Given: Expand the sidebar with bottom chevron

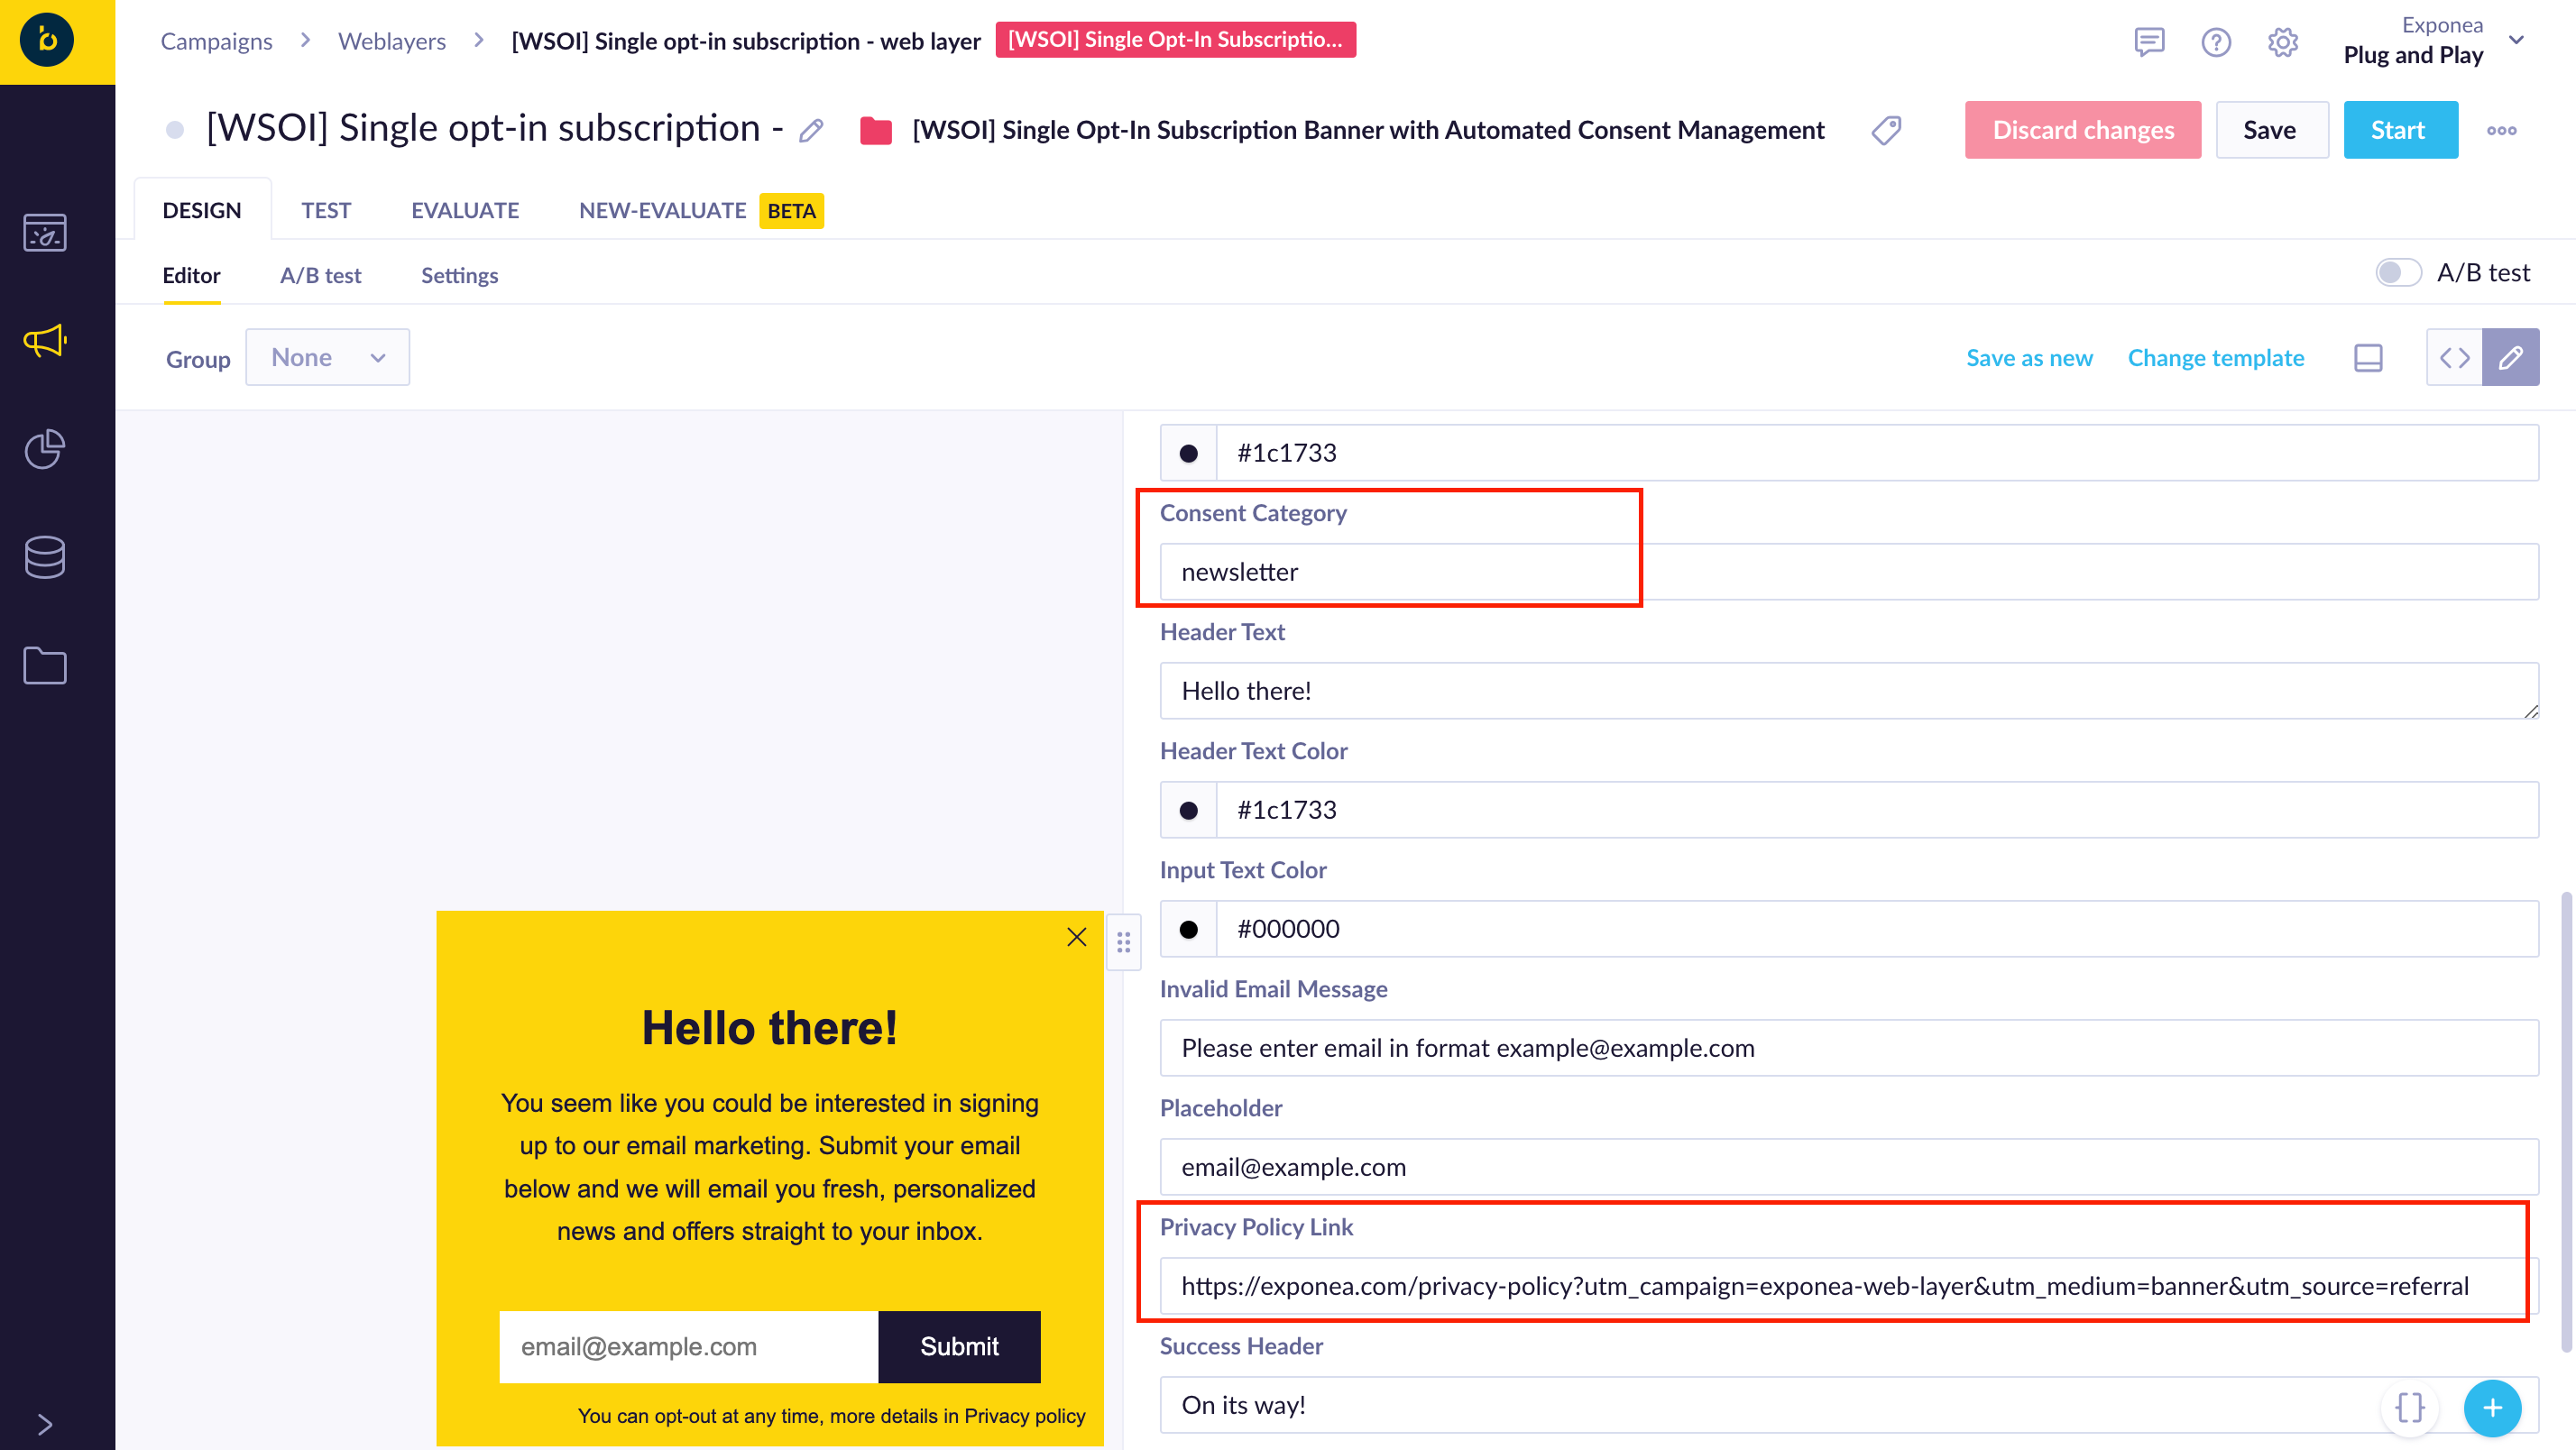Looking at the screenshot, I should (x=45, y=1424).
